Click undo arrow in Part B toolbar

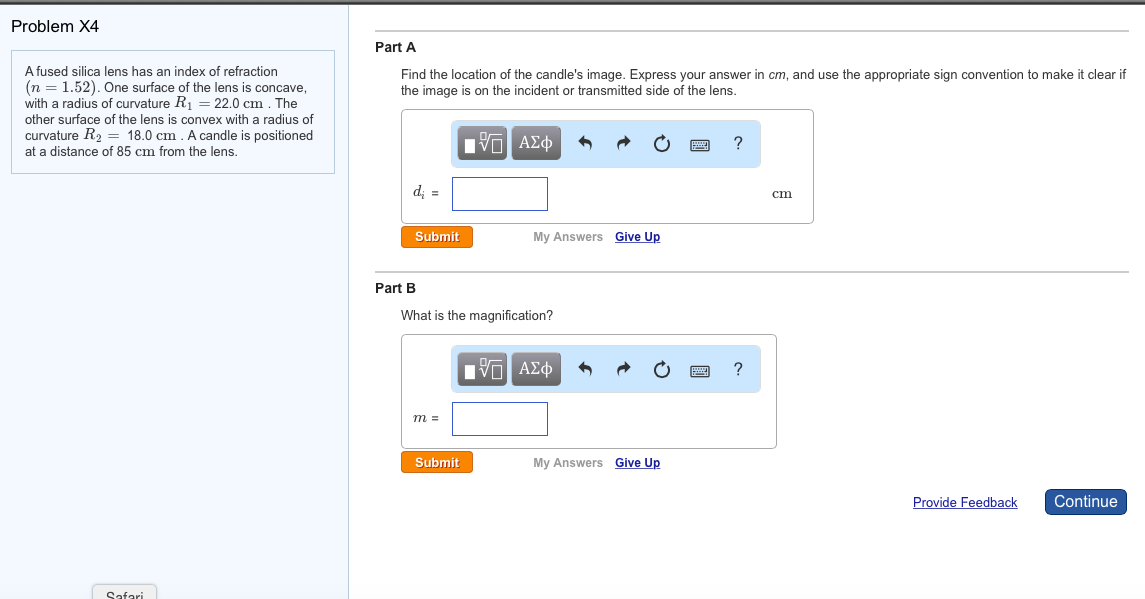[586, 370]
